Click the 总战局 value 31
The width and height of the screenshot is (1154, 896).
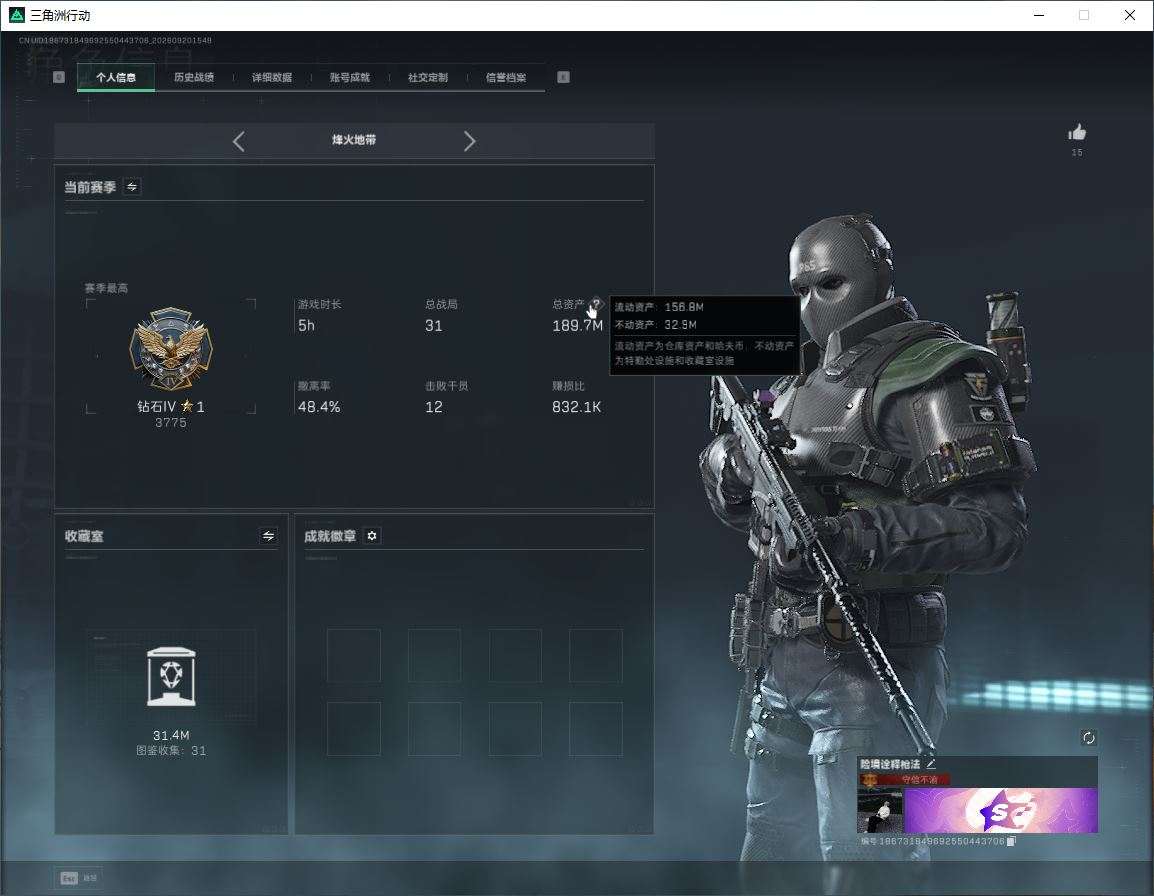pos(433,325)
